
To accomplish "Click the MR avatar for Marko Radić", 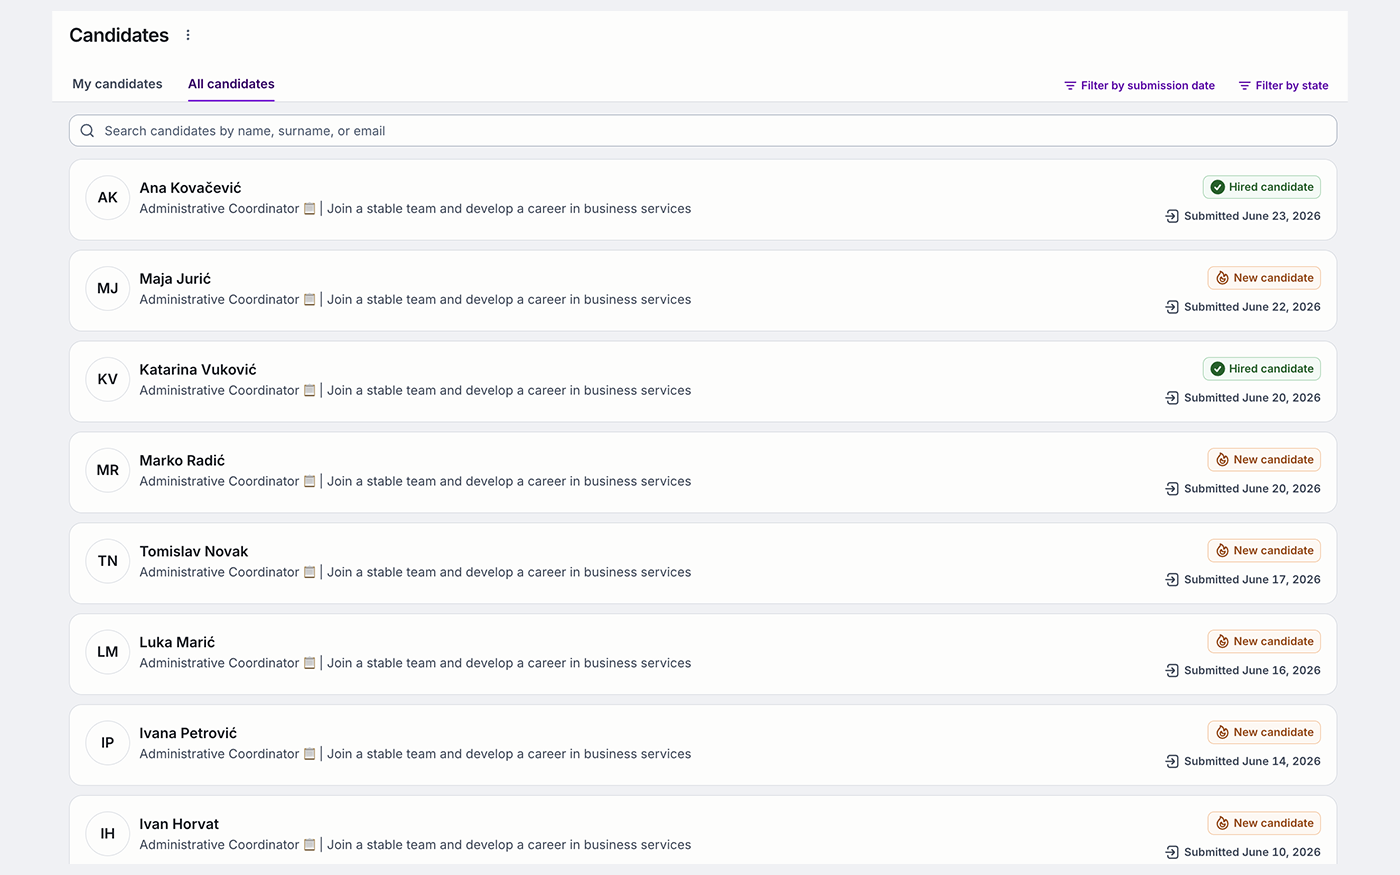I will [x=108, y=471].
